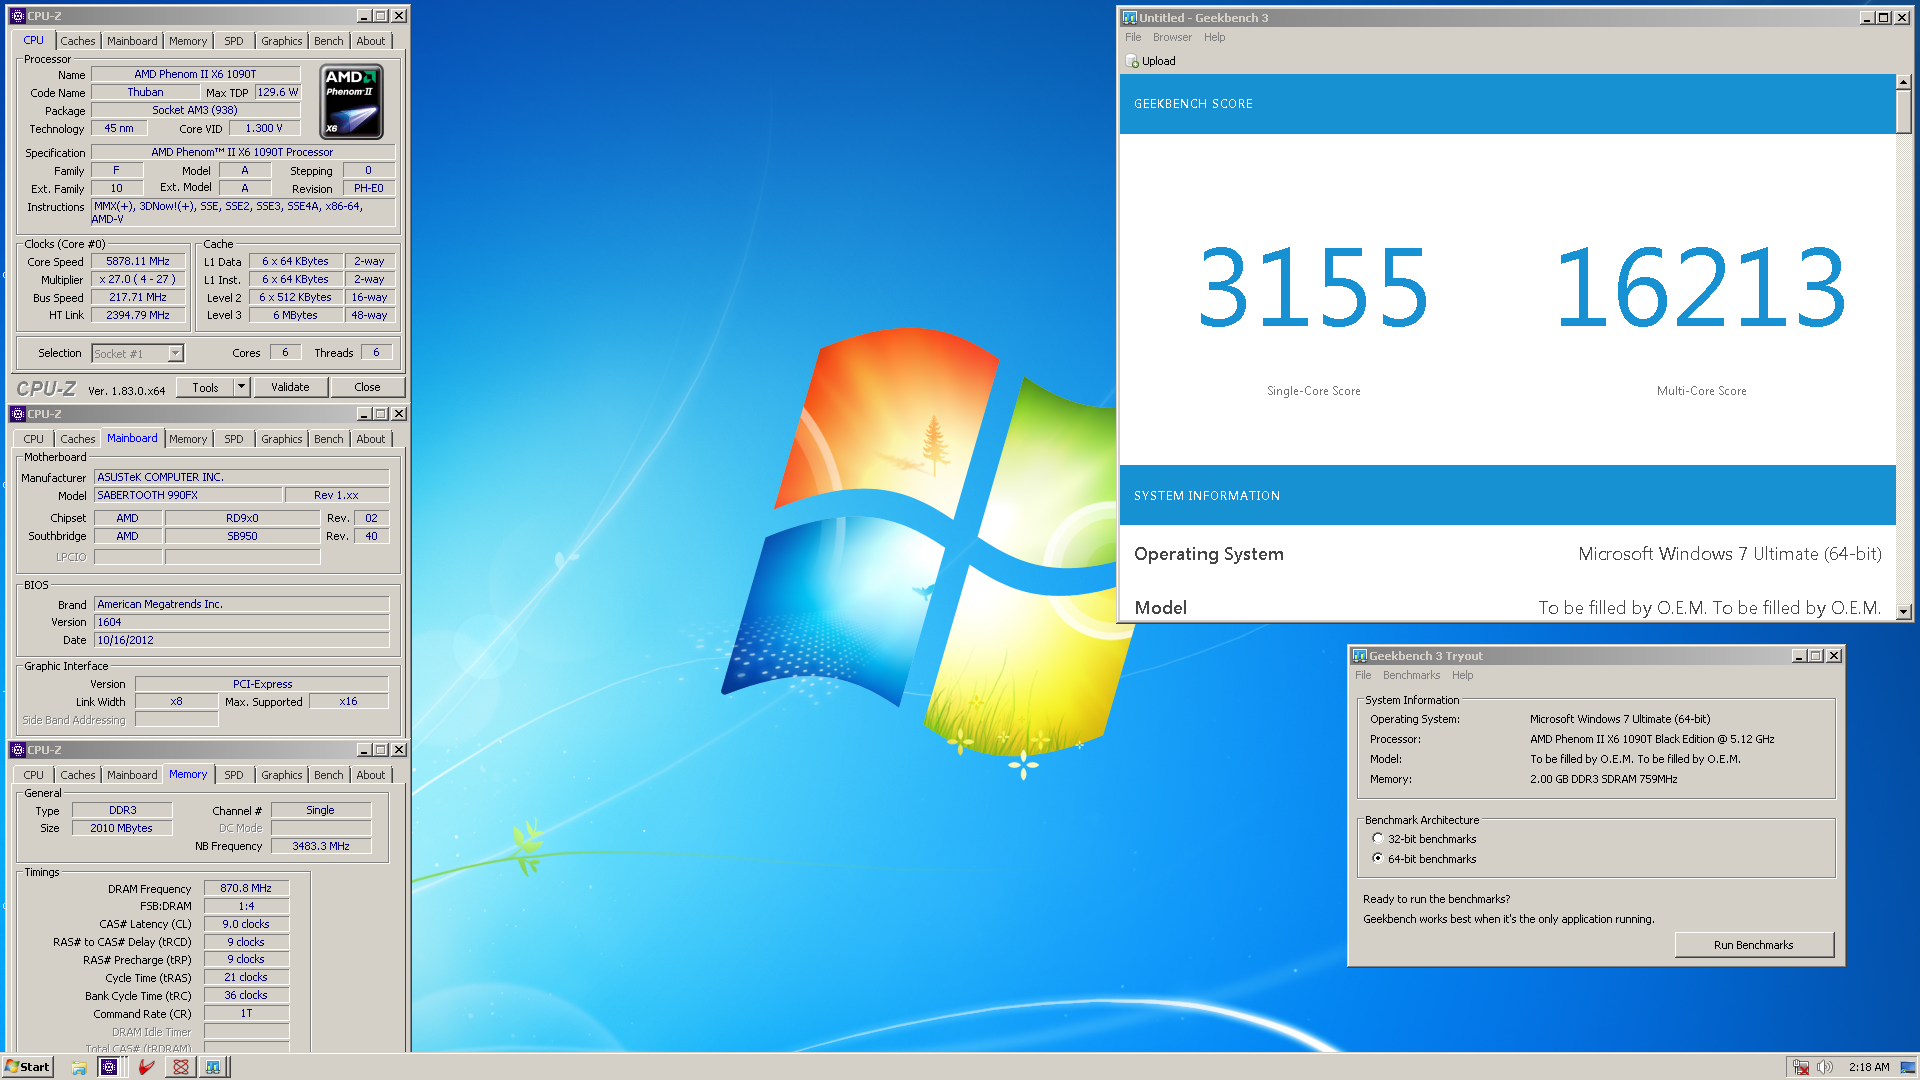Screen dimensions: 1920x1080
Task: Open Browser menu in Geekbench 3
Action: pyautogui.click(x=1172, y=38)
